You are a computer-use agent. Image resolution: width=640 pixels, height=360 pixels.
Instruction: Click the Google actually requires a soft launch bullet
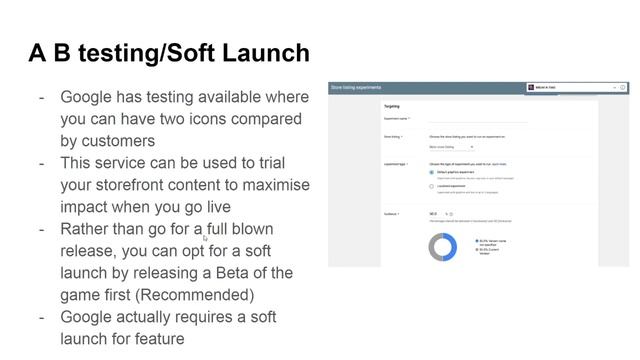pos(168,328)
